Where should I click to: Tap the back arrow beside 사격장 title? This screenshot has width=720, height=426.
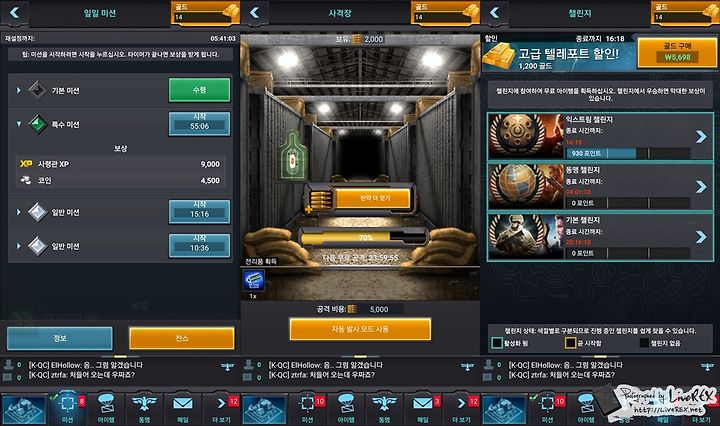(254, 13)
